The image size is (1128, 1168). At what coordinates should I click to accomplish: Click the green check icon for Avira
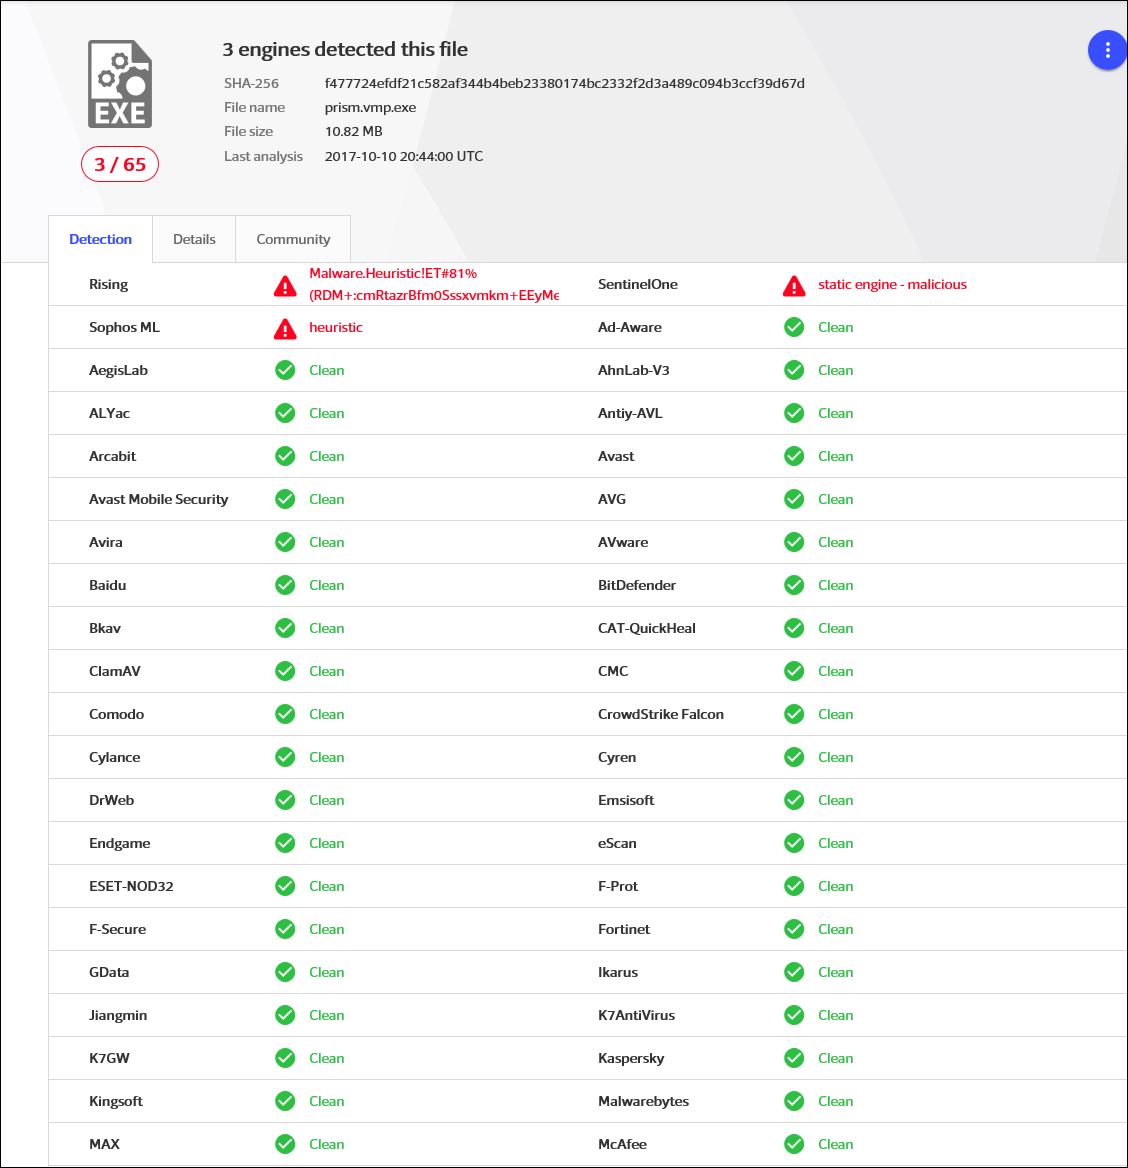tap(285, 542)
